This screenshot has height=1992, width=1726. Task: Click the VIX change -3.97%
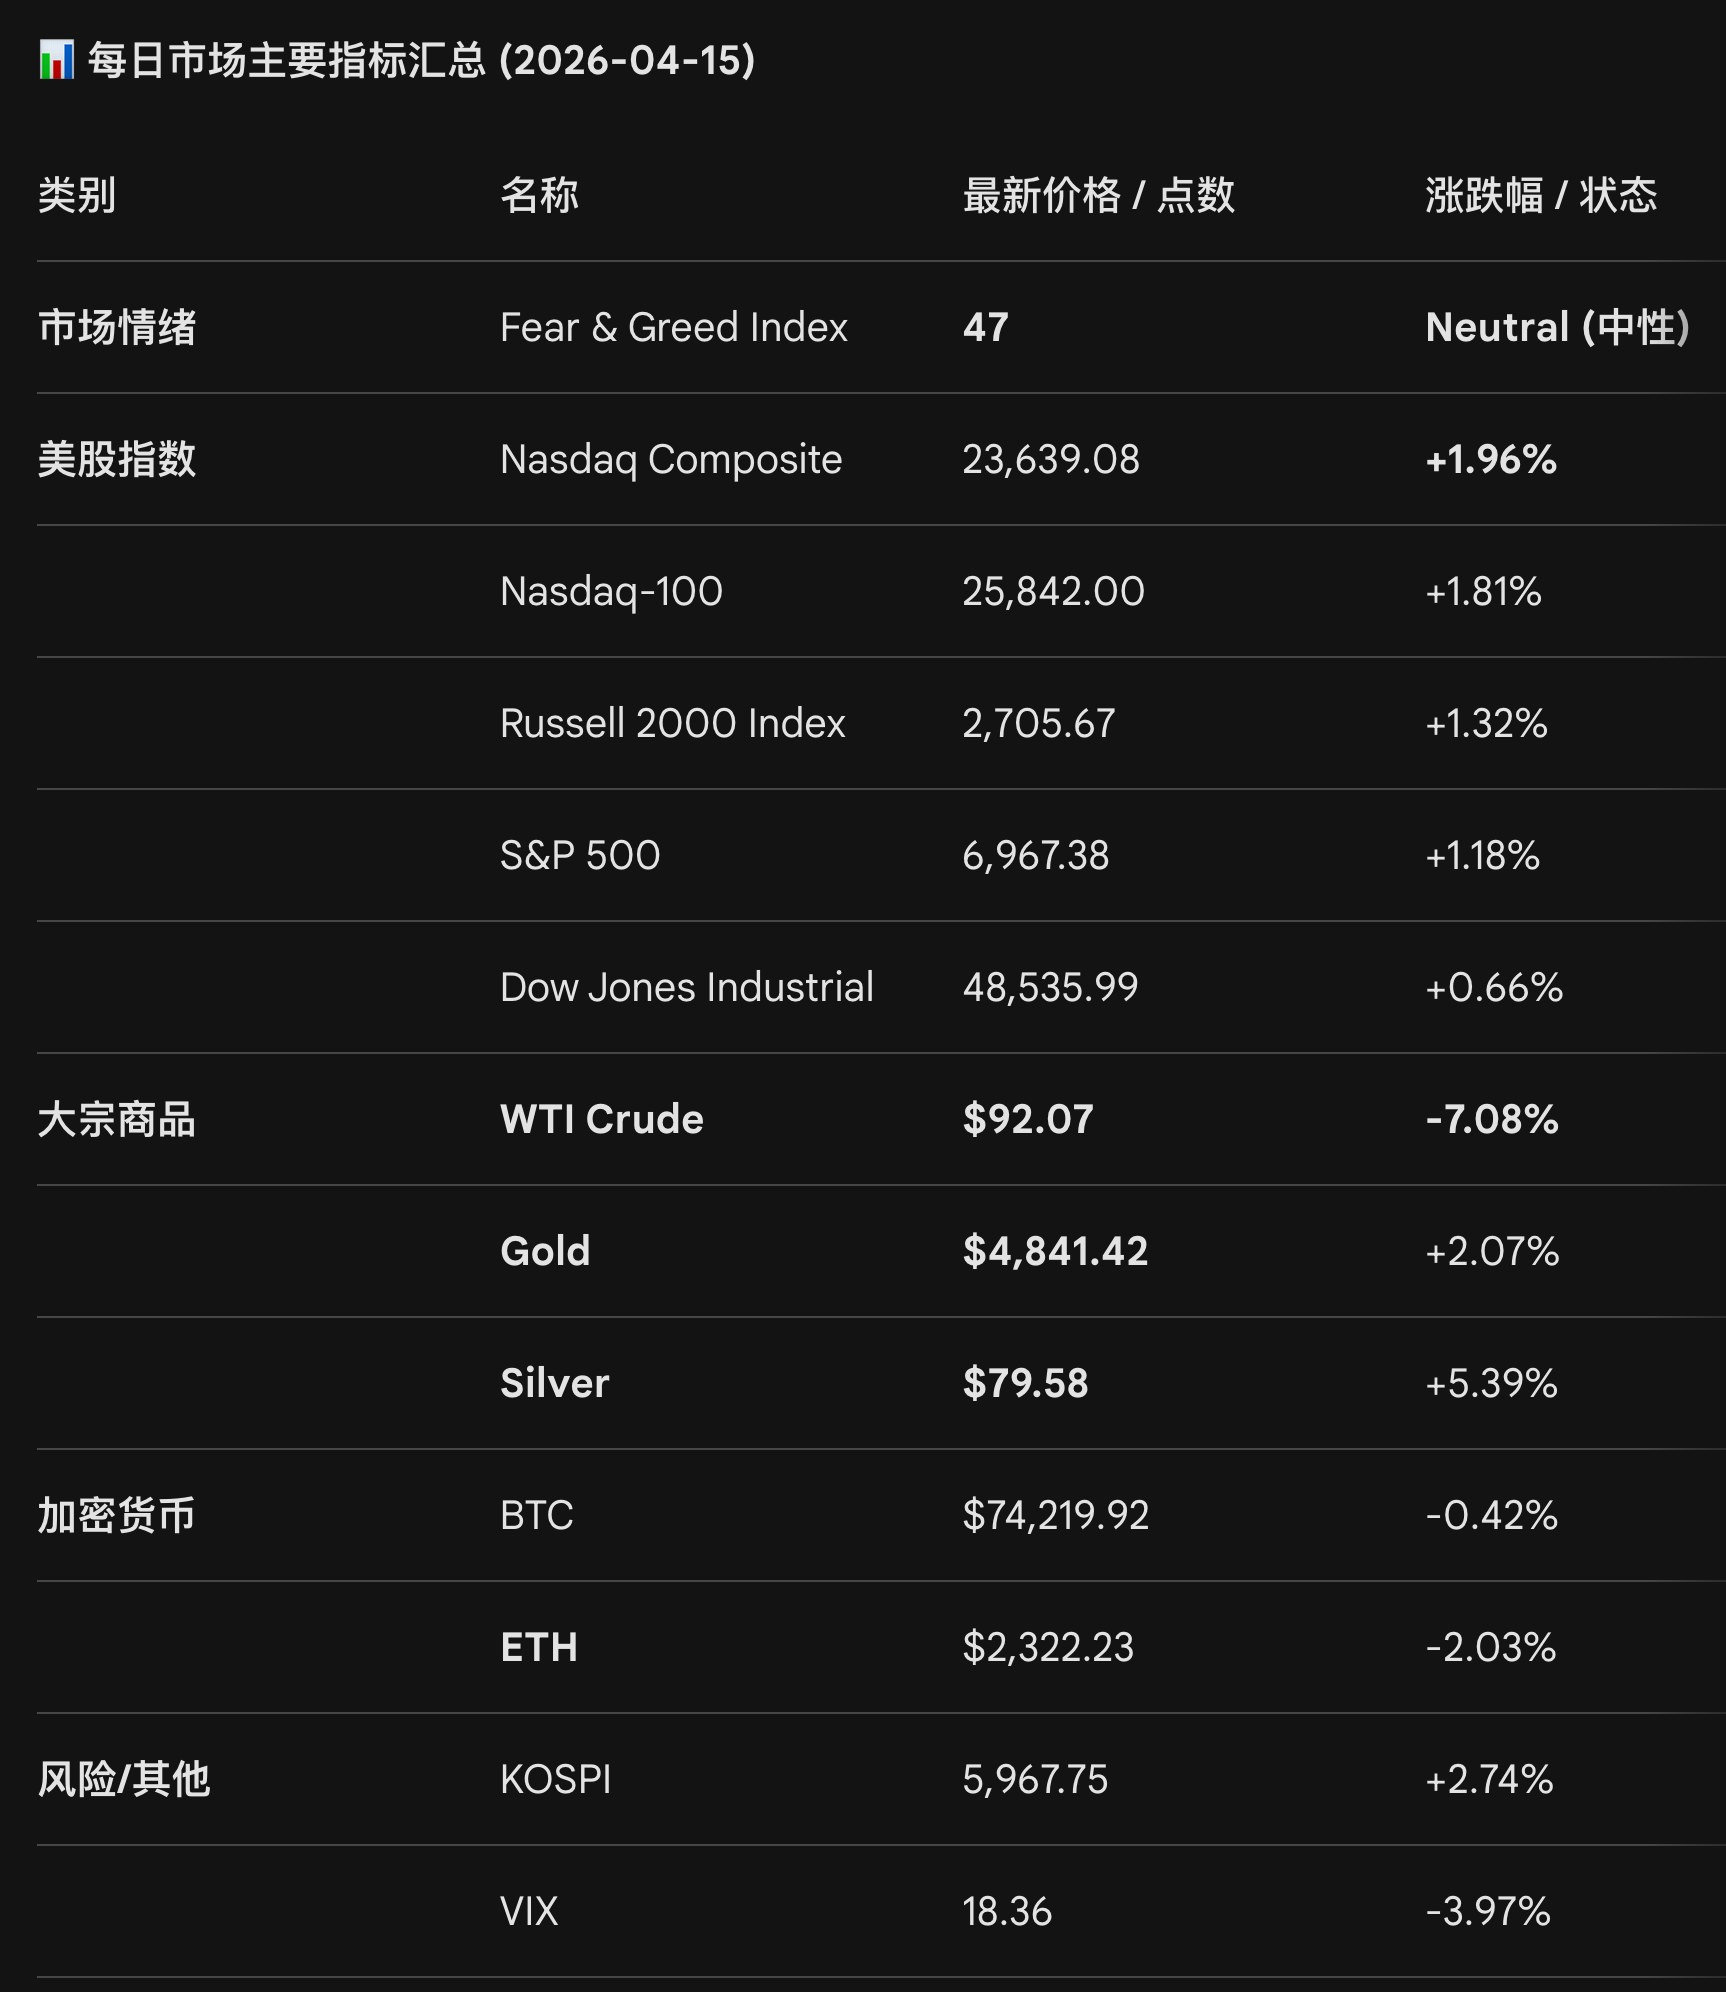pyautogui.click(x=1488, y=1911)
